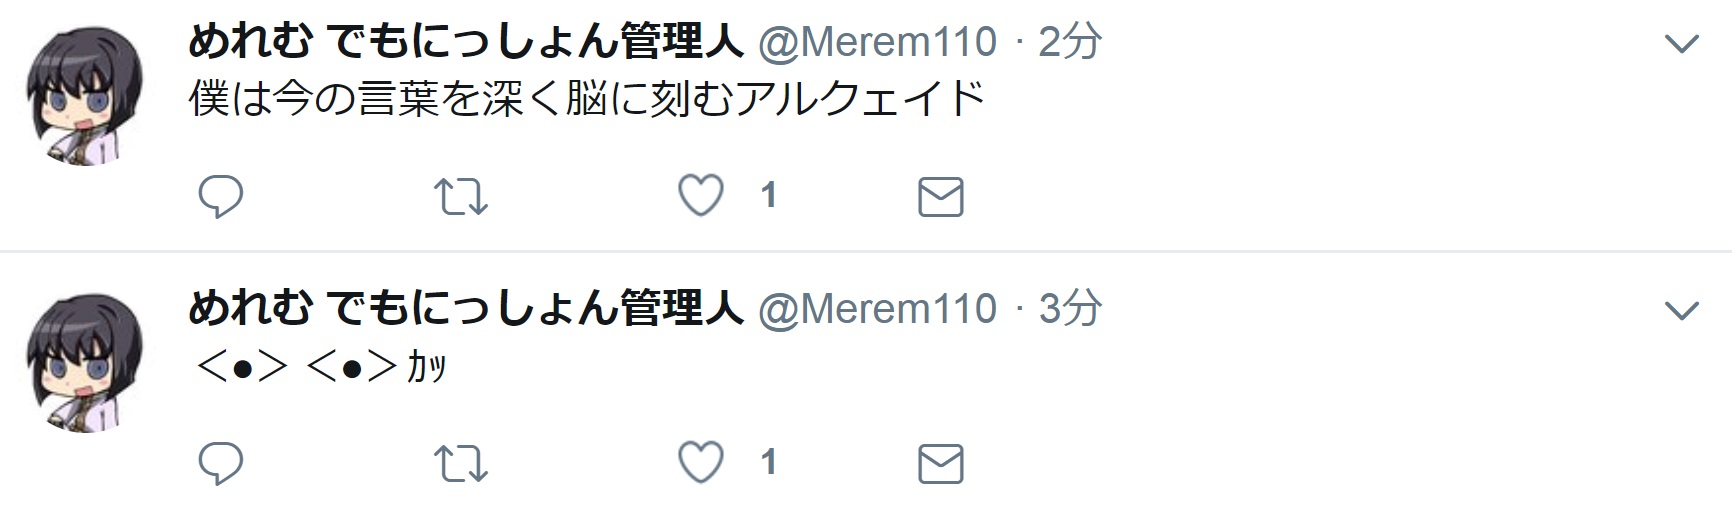Open more-options chevron on 3分 tweet
The image size is (1732, 512).
click(x=1681, y=311)
